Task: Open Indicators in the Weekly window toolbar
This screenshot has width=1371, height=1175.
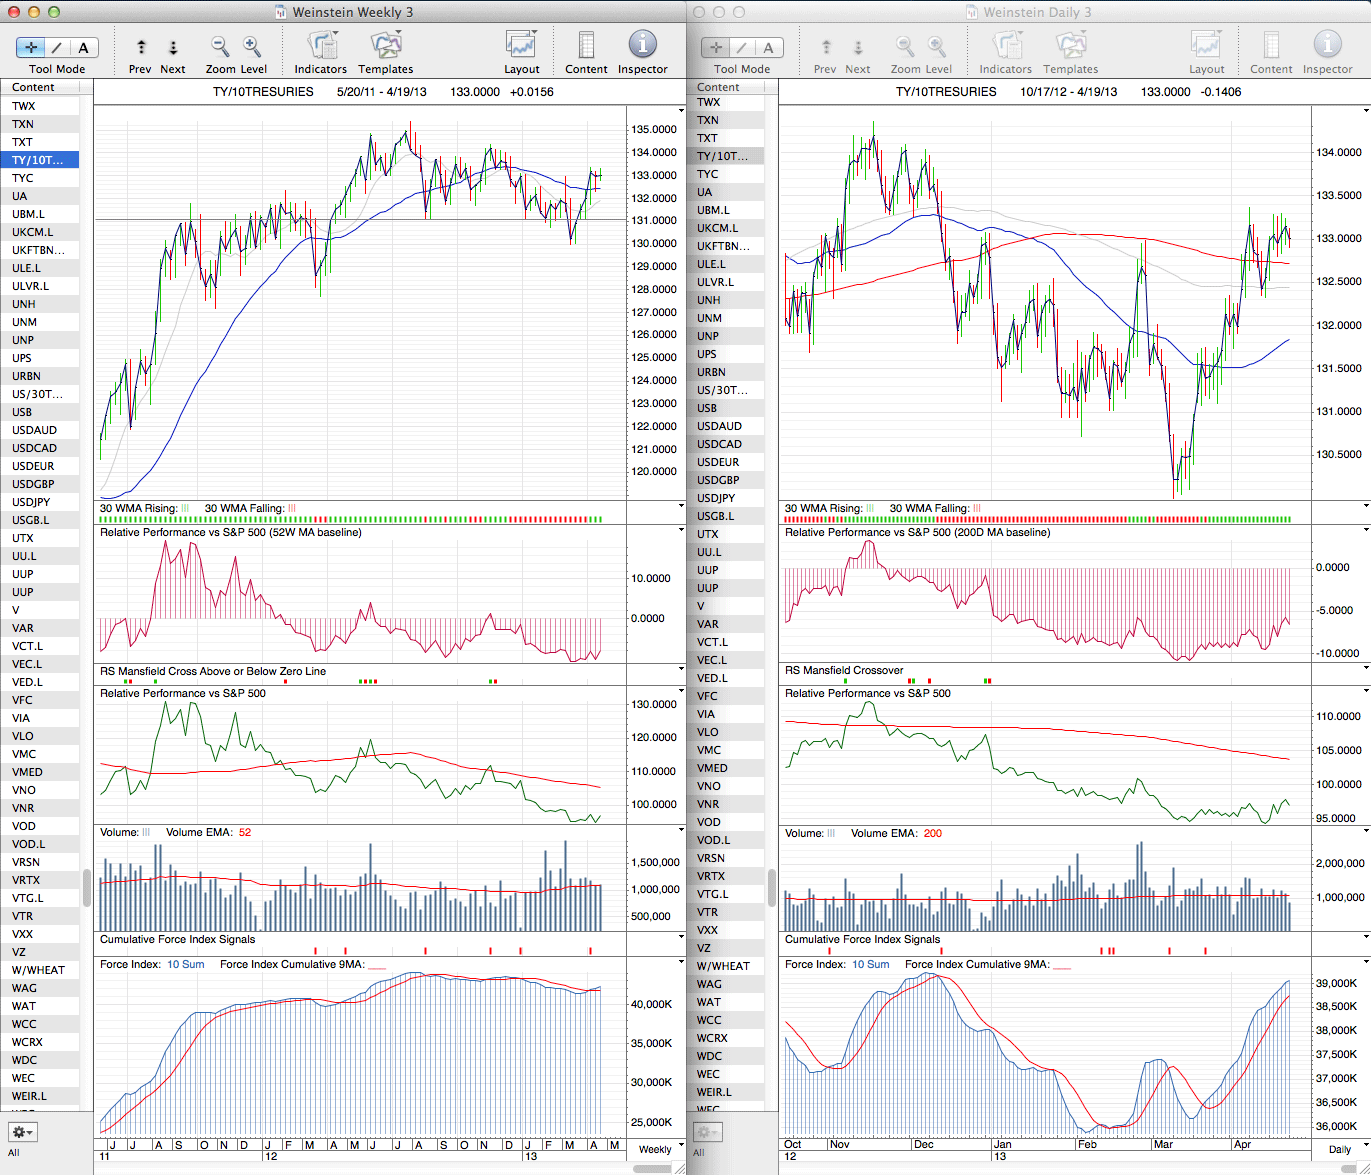Action: [321, 46]
